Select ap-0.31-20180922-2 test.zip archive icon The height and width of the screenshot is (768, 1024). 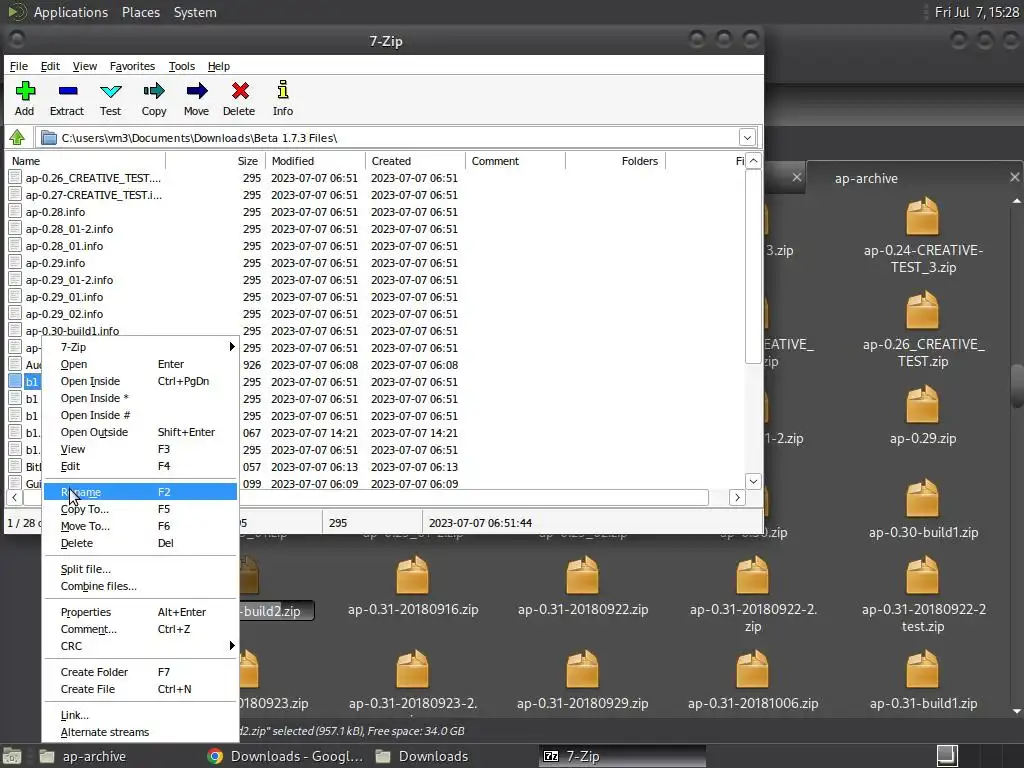coord(922,575)
